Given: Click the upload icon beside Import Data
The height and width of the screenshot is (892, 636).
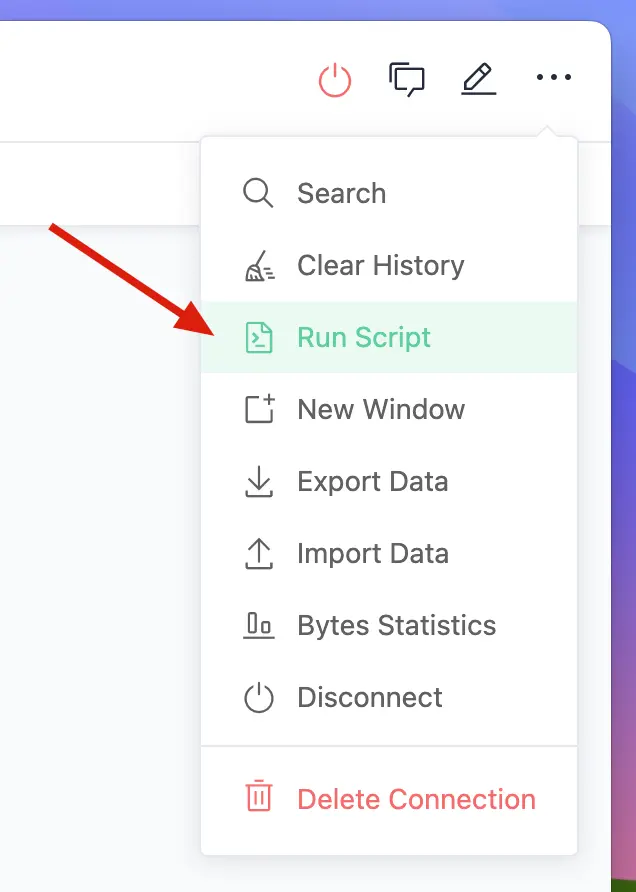Looking at the screenshot, I should click(258, 553).
